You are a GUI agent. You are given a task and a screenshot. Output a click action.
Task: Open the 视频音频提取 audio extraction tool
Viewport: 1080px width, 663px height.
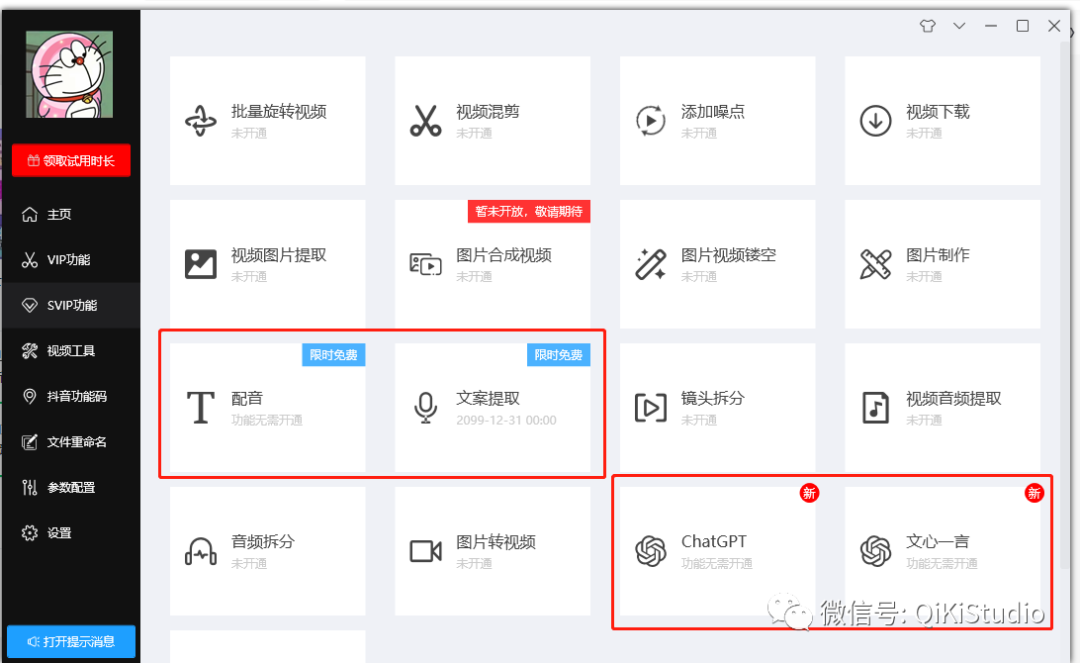tap(942, 406)
